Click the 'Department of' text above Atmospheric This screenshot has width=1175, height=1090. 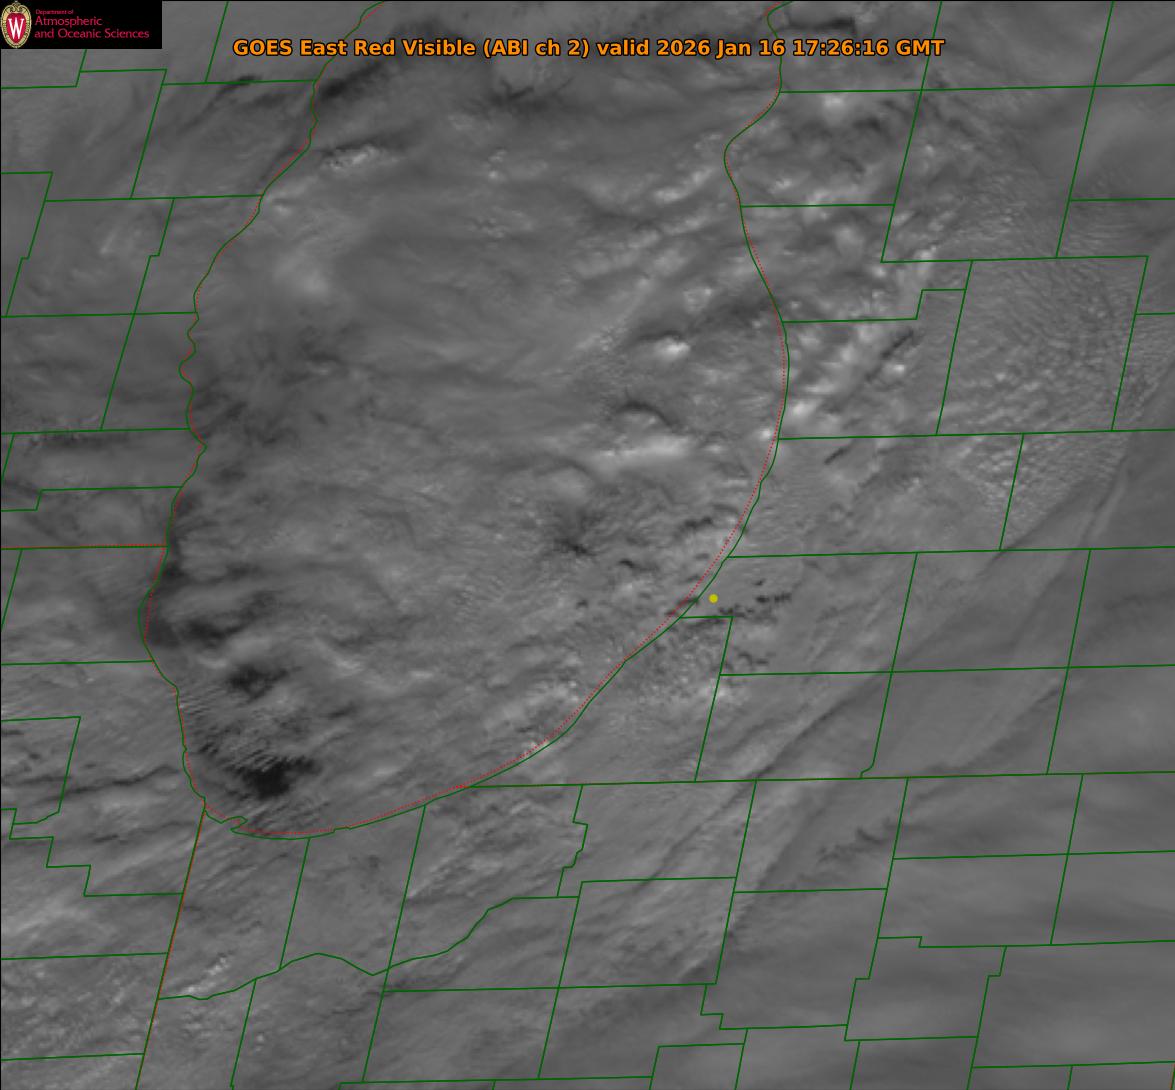coord(54,12)
